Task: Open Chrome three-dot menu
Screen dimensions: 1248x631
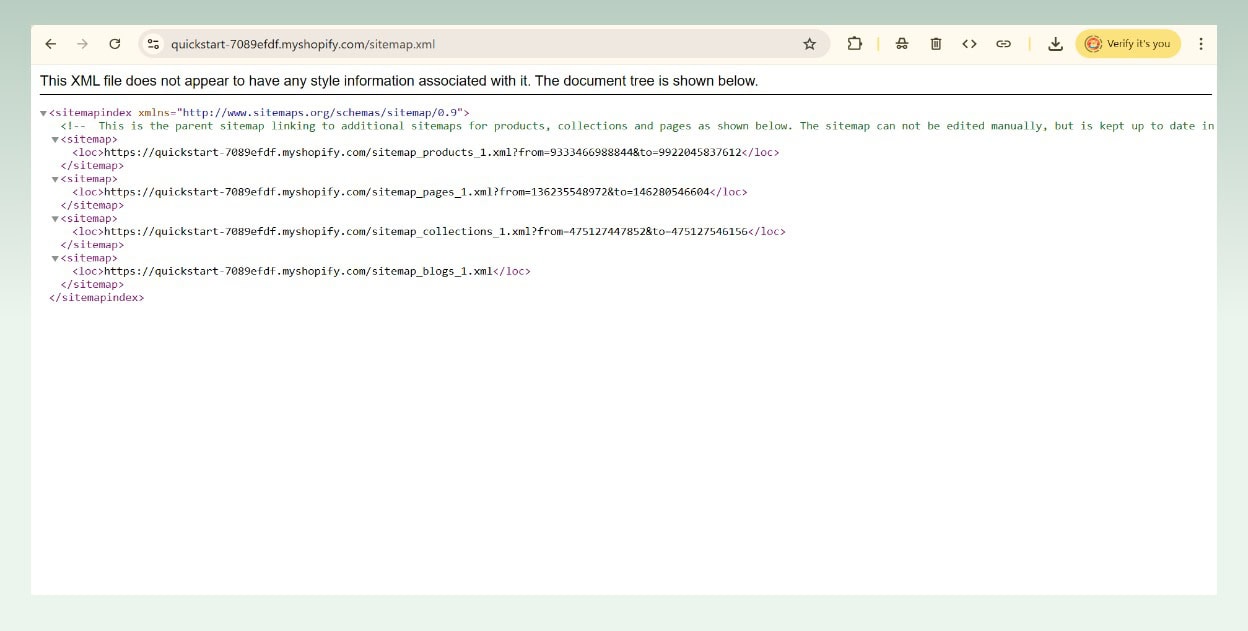Action: [1201, 44]
